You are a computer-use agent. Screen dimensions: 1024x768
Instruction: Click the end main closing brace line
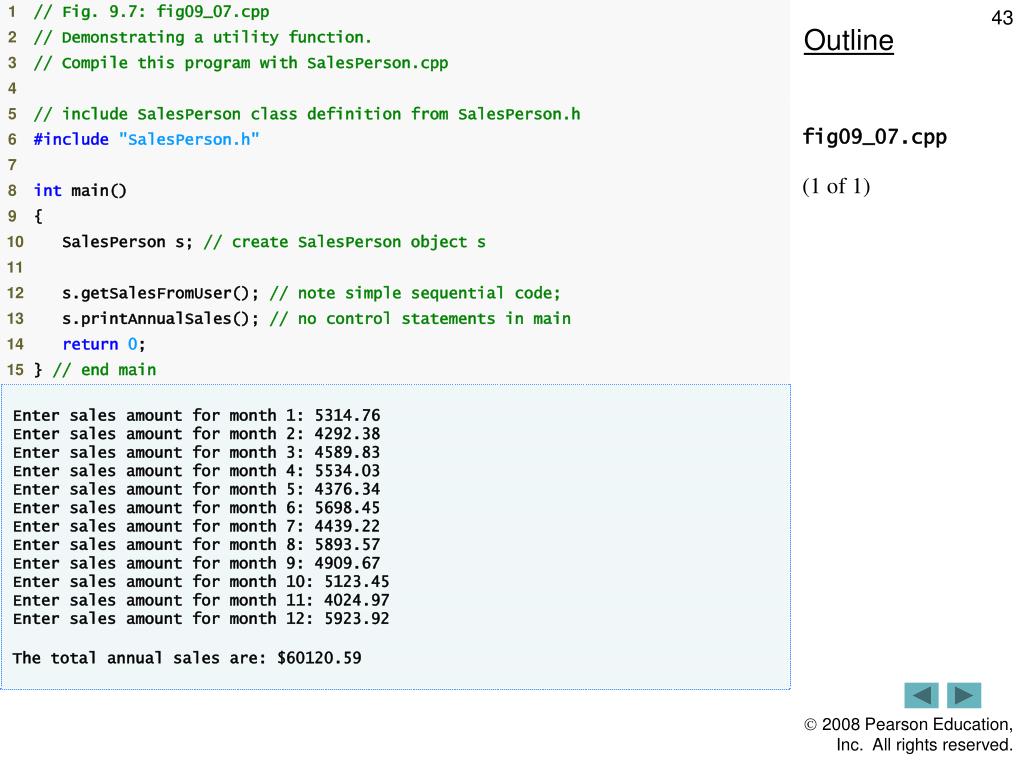[x=95, y=370]
